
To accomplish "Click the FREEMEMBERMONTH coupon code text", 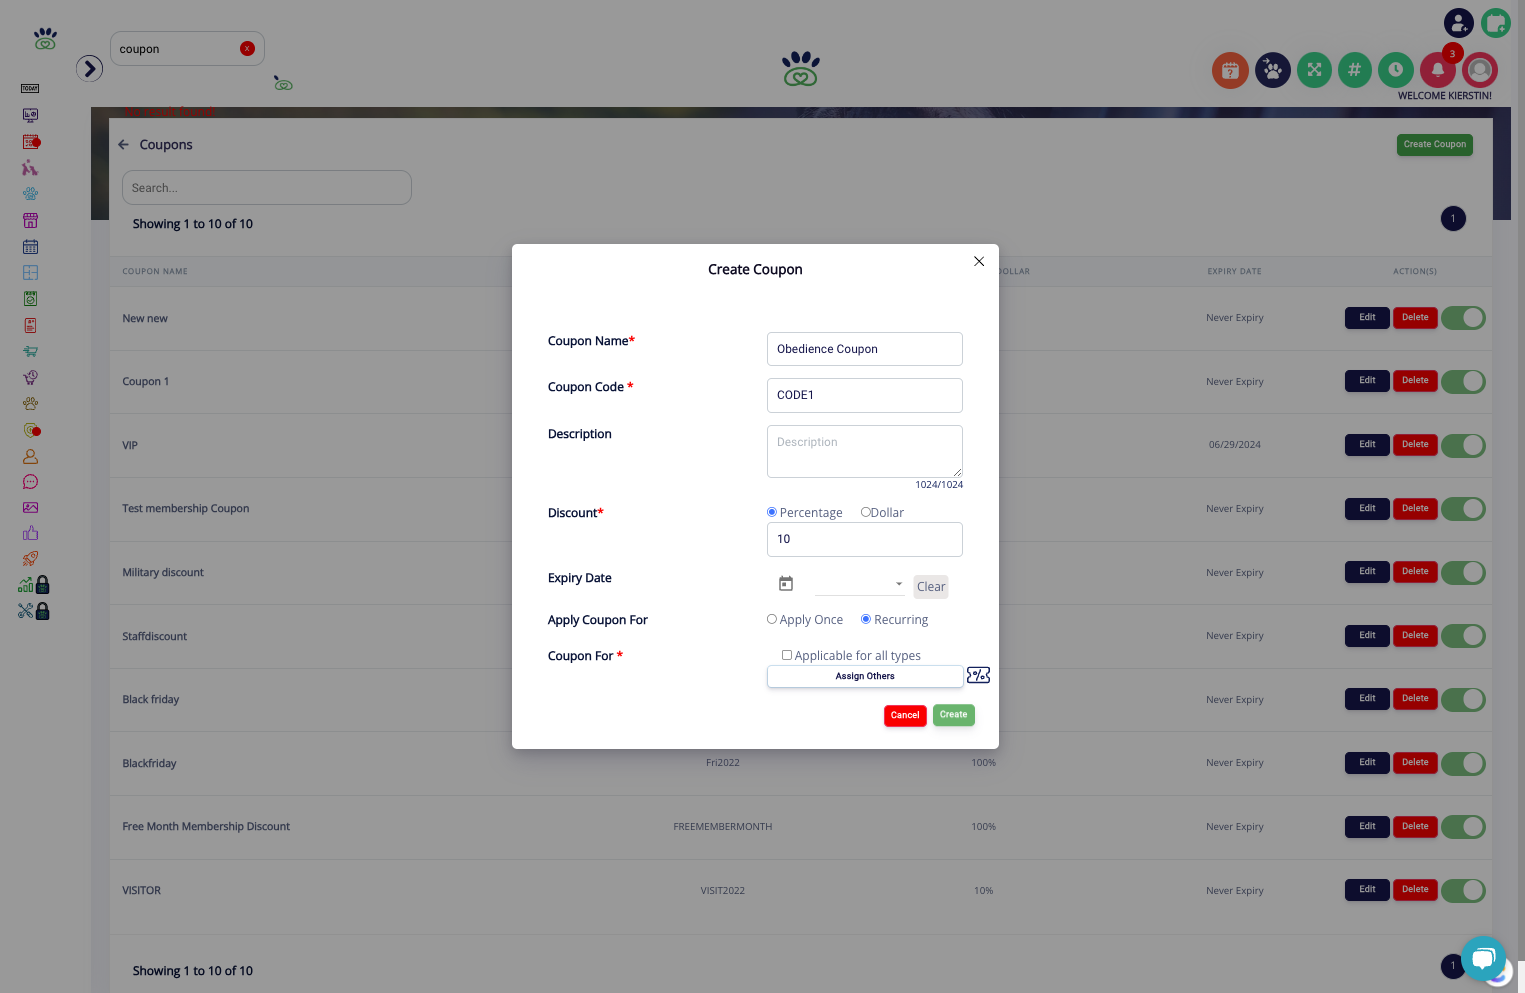I will (723, 827).
